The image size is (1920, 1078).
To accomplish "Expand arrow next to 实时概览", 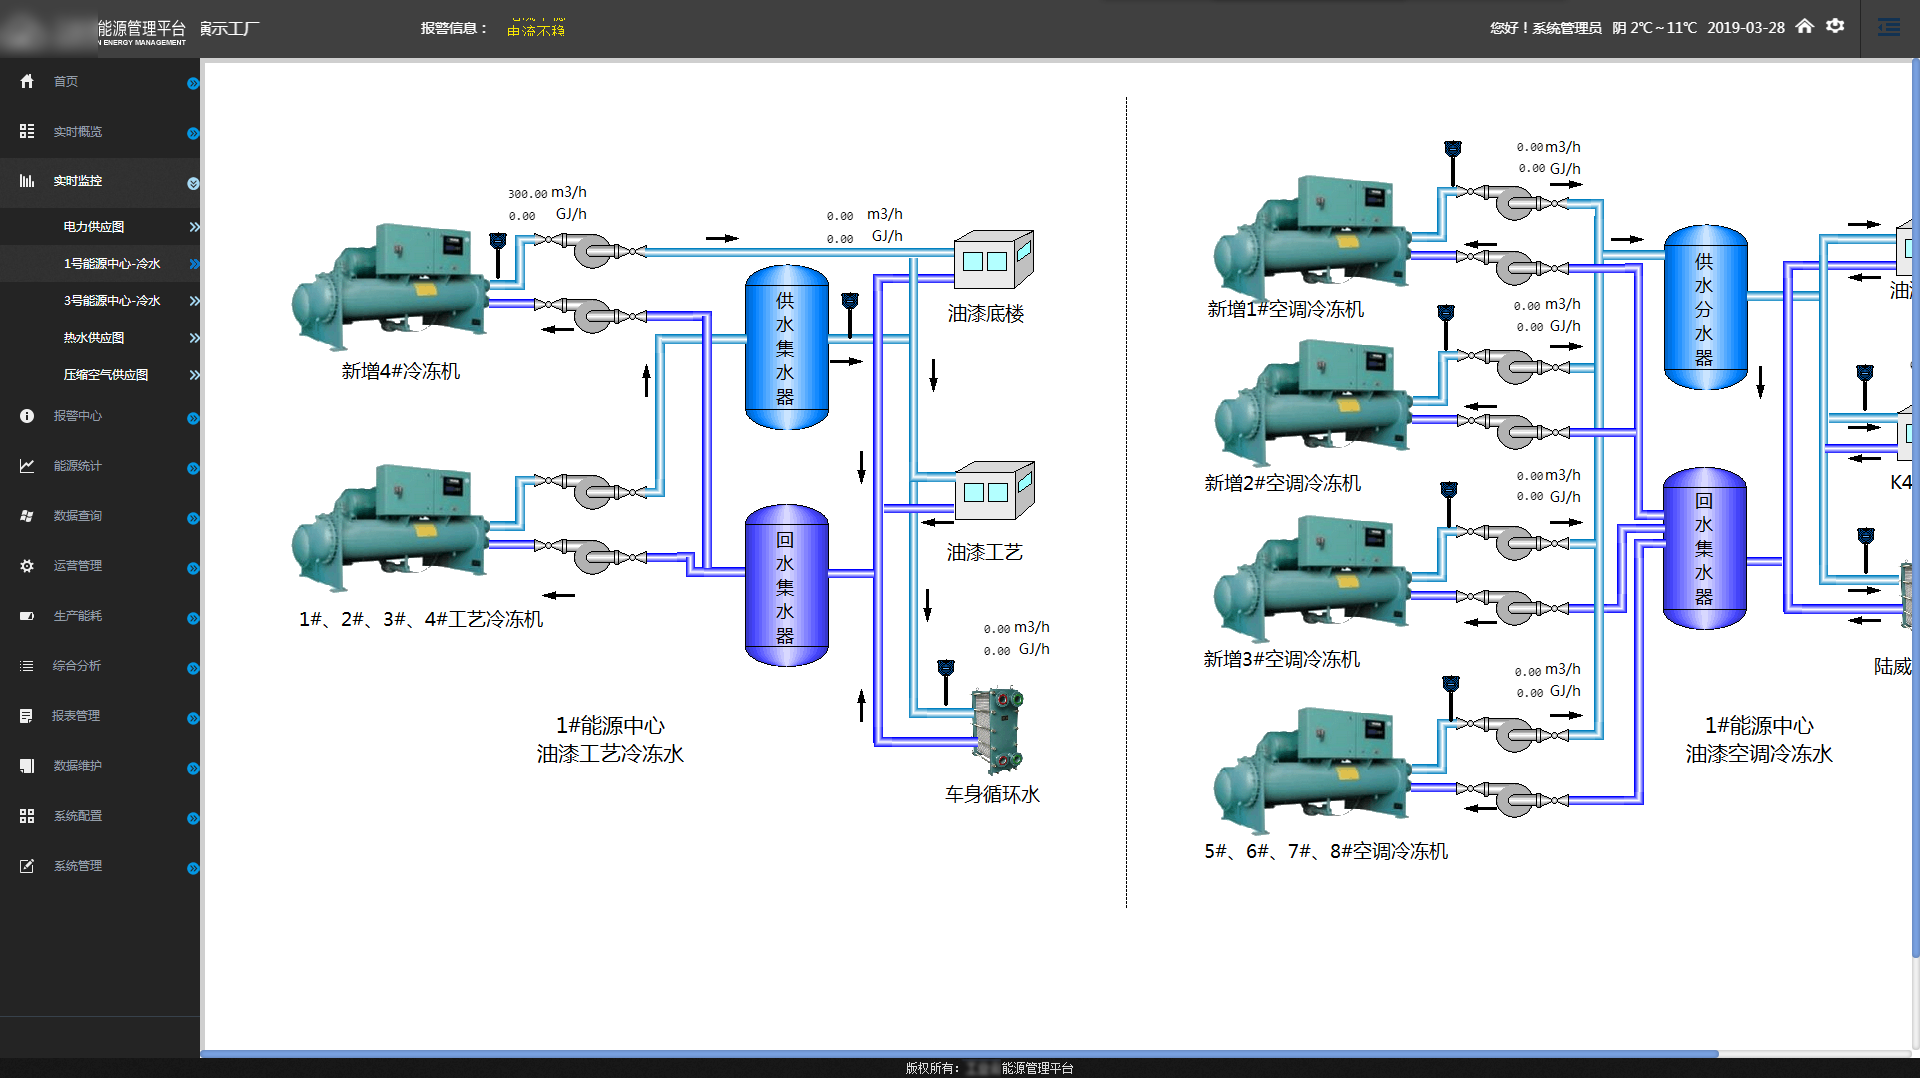I will (x=193, y=134).
